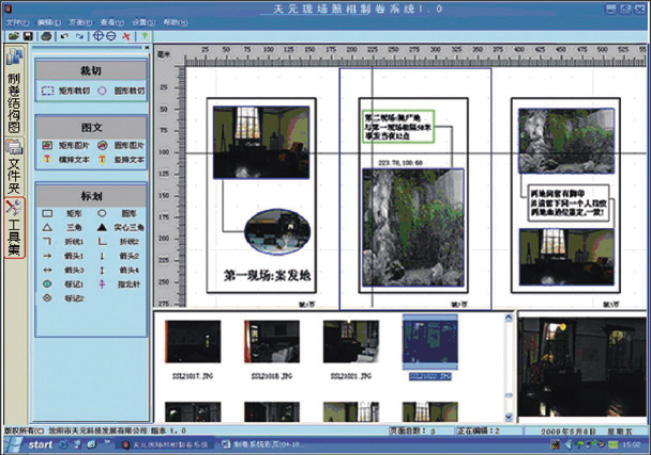The image size is (651, 455).
Task: Click the open file toolbar icon
Action: pyautogui.click(x=14, y=37)
